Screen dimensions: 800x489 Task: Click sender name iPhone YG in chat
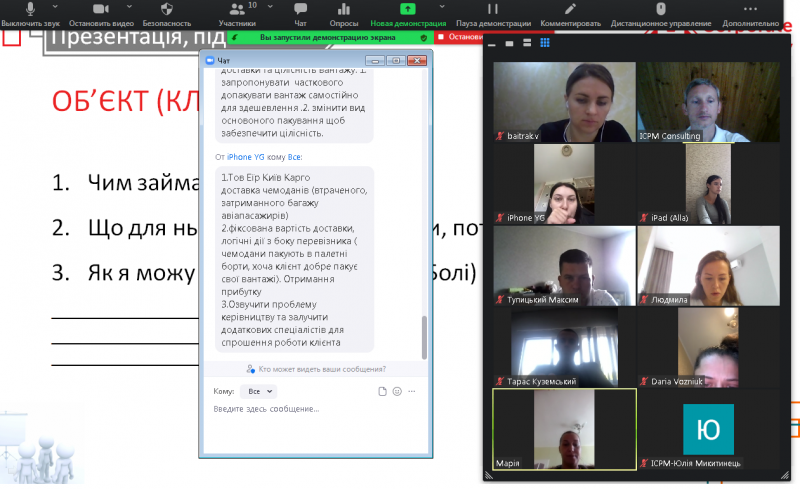[x=245, y=157]
